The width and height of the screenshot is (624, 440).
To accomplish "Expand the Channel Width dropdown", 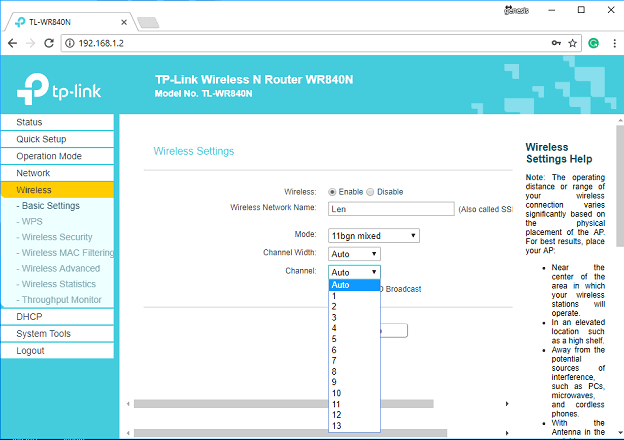I will (x=354, y=254).
